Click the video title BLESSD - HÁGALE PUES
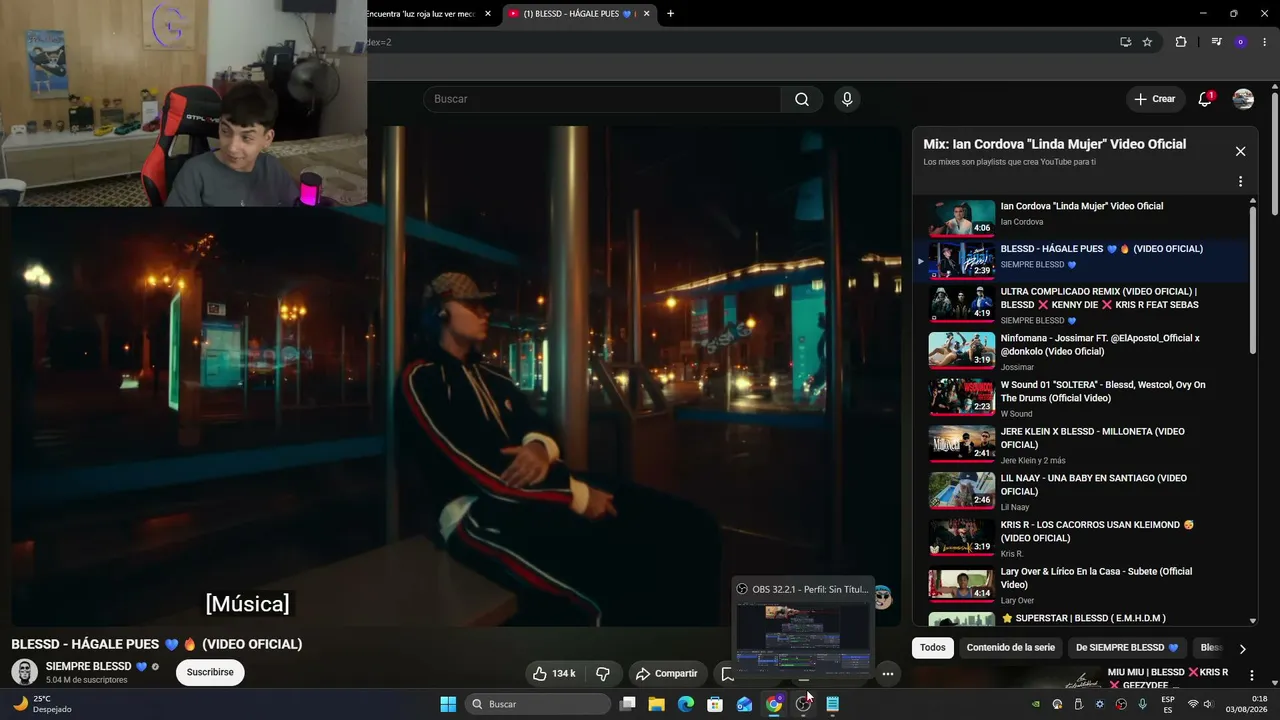The height and width of the screenshot is (720, 1280). tap(157, 644)
